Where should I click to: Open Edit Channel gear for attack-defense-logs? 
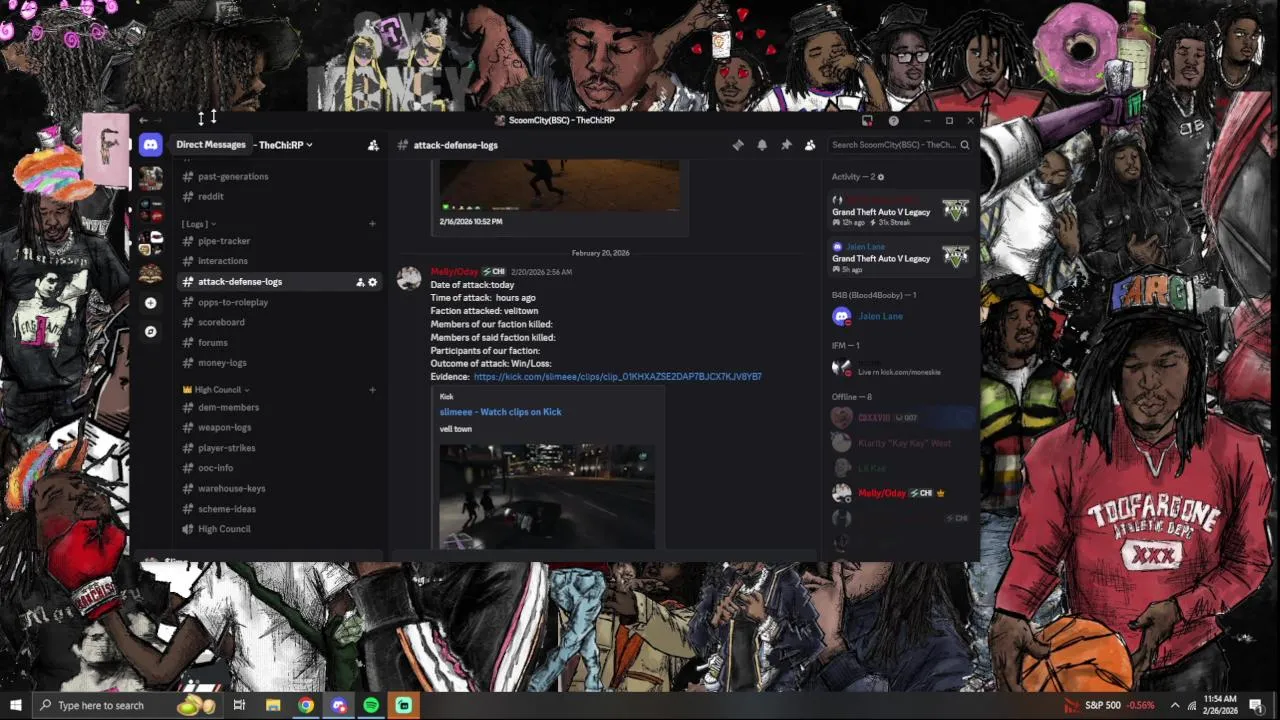tap(373, 282)
